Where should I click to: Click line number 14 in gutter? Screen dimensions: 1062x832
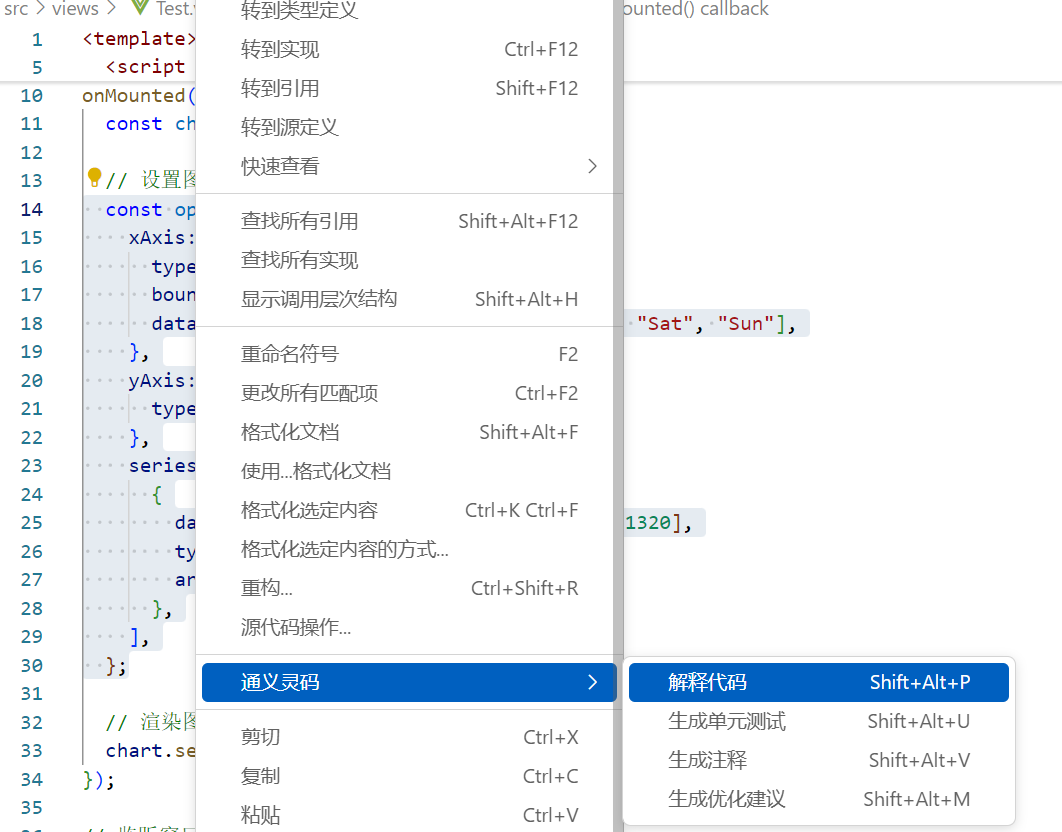pos(31,209)
